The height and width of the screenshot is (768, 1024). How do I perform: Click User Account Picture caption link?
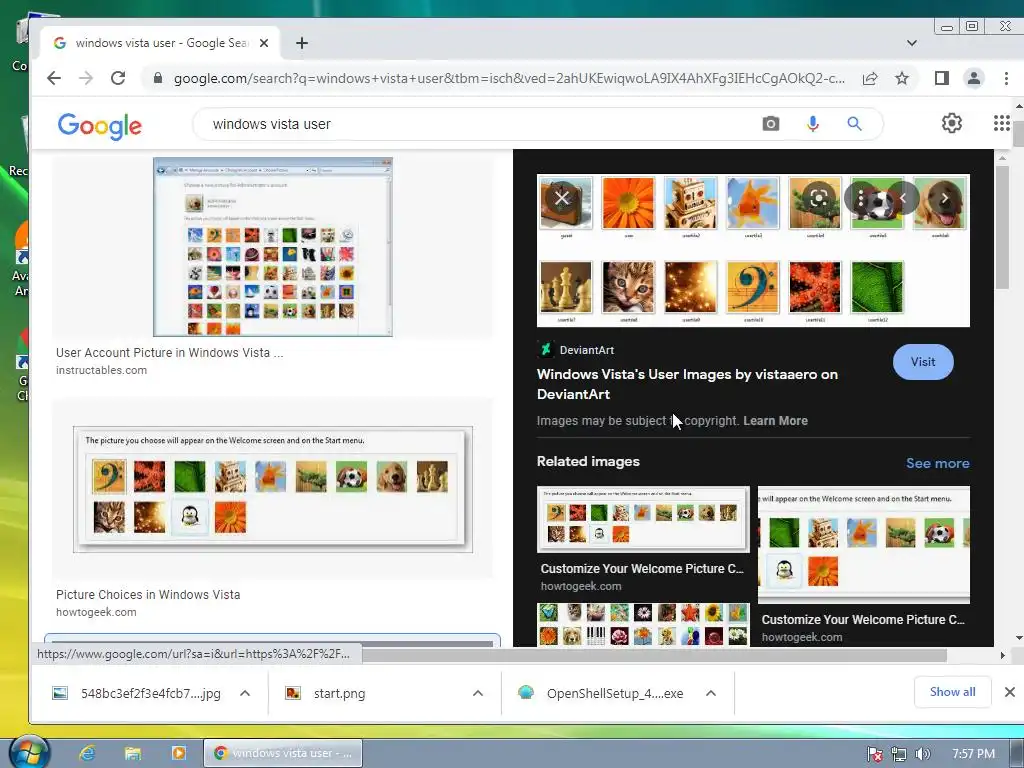click(x=170, y=353)
